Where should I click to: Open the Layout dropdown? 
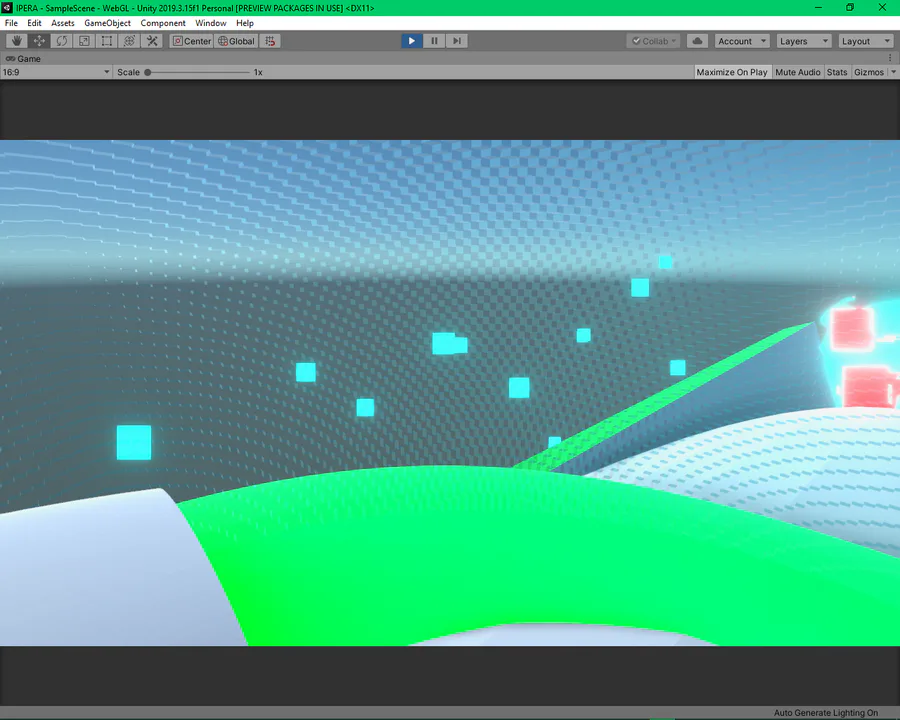(x=866, y=41)
